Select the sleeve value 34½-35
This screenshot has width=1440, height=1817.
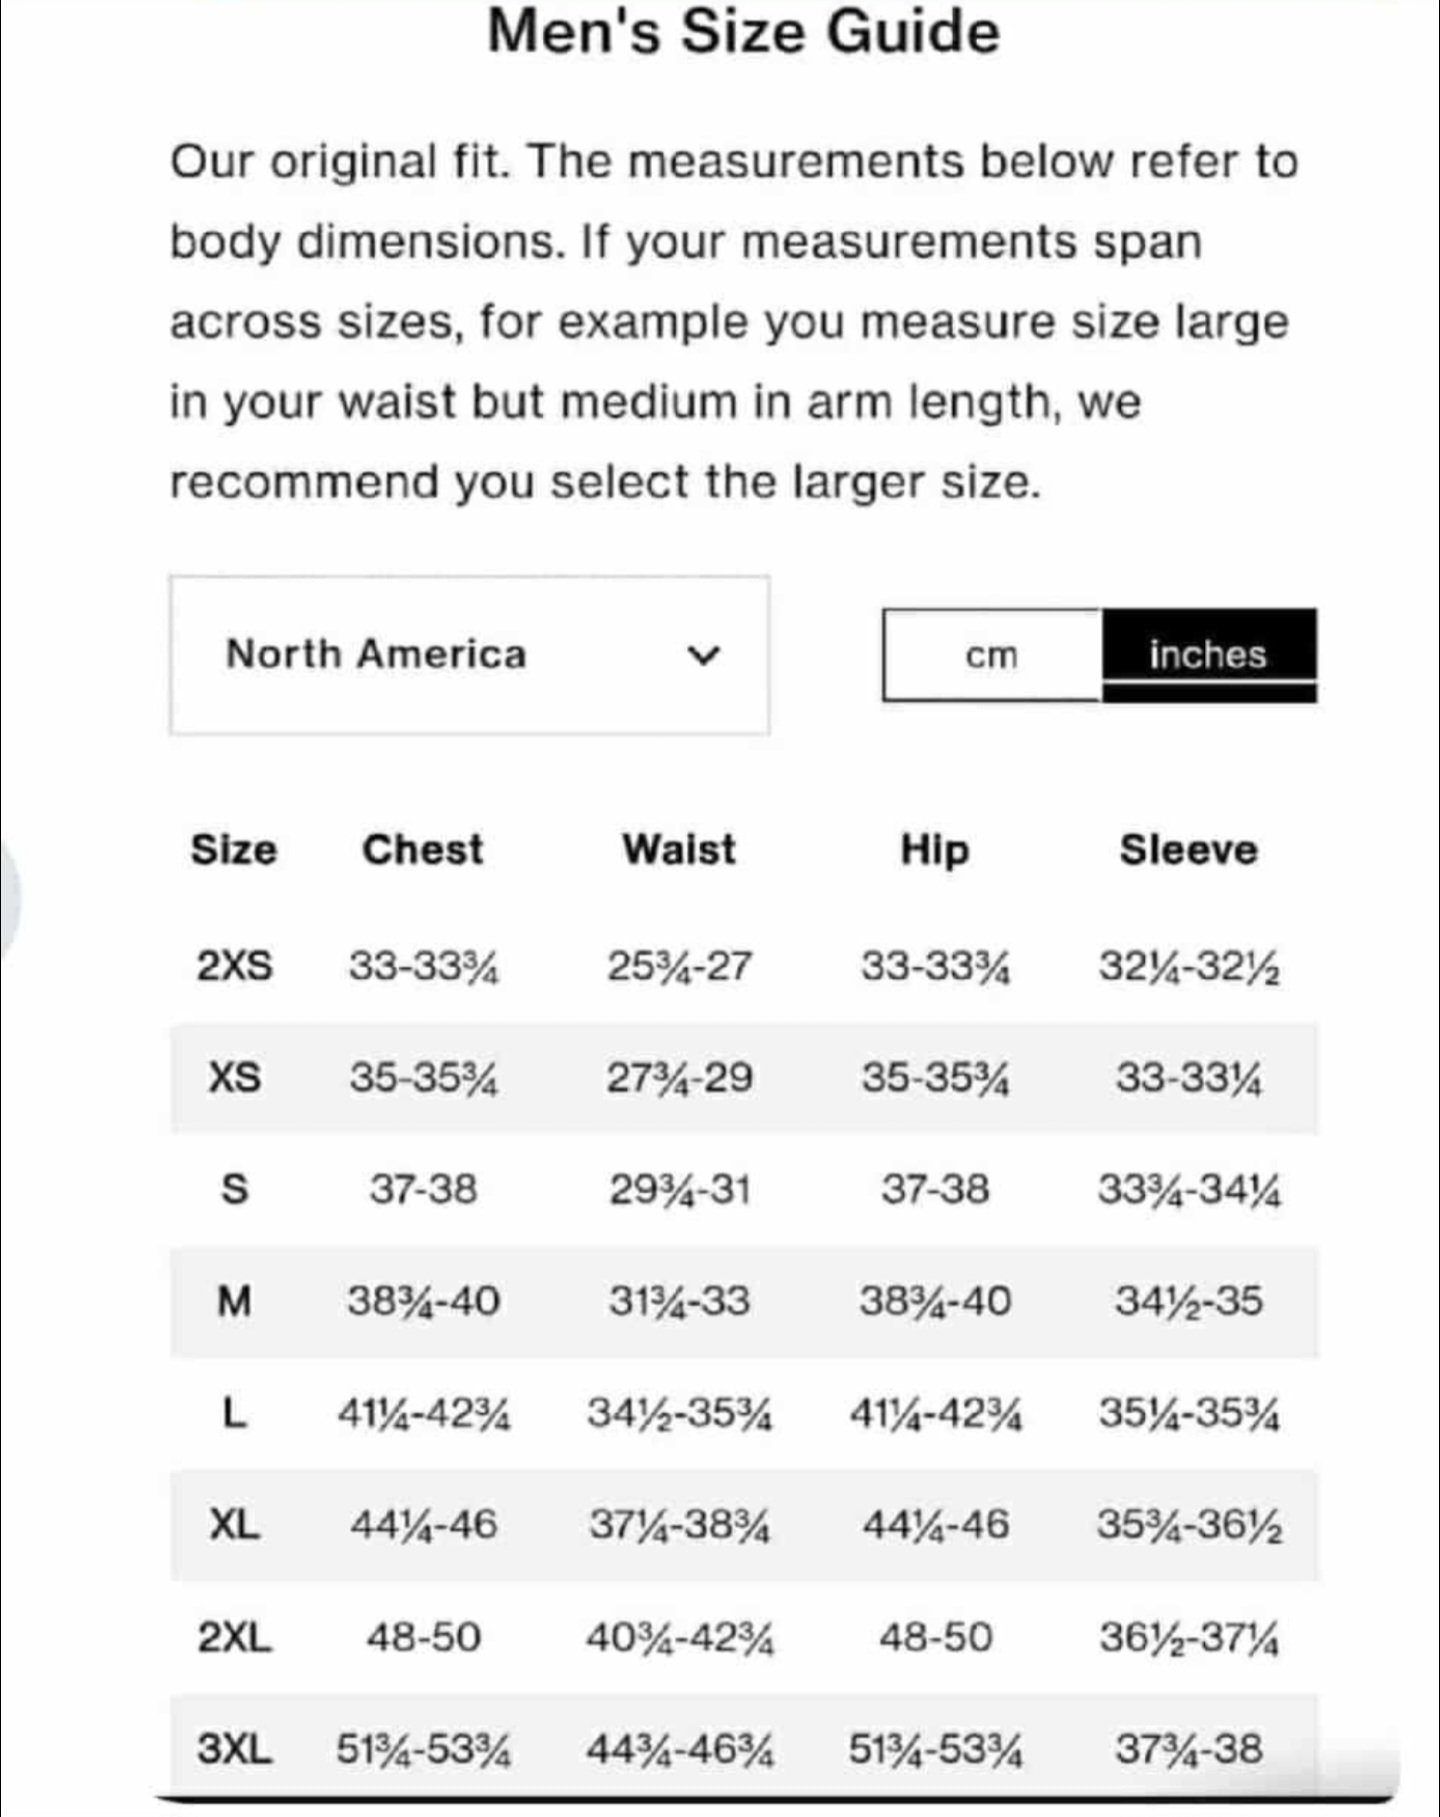coord(1189,1302)
